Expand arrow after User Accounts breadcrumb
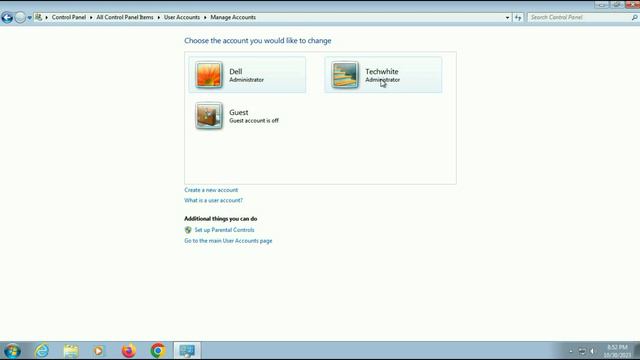The height and width of the screenshot is (360, 640). [x=205, y=18]
